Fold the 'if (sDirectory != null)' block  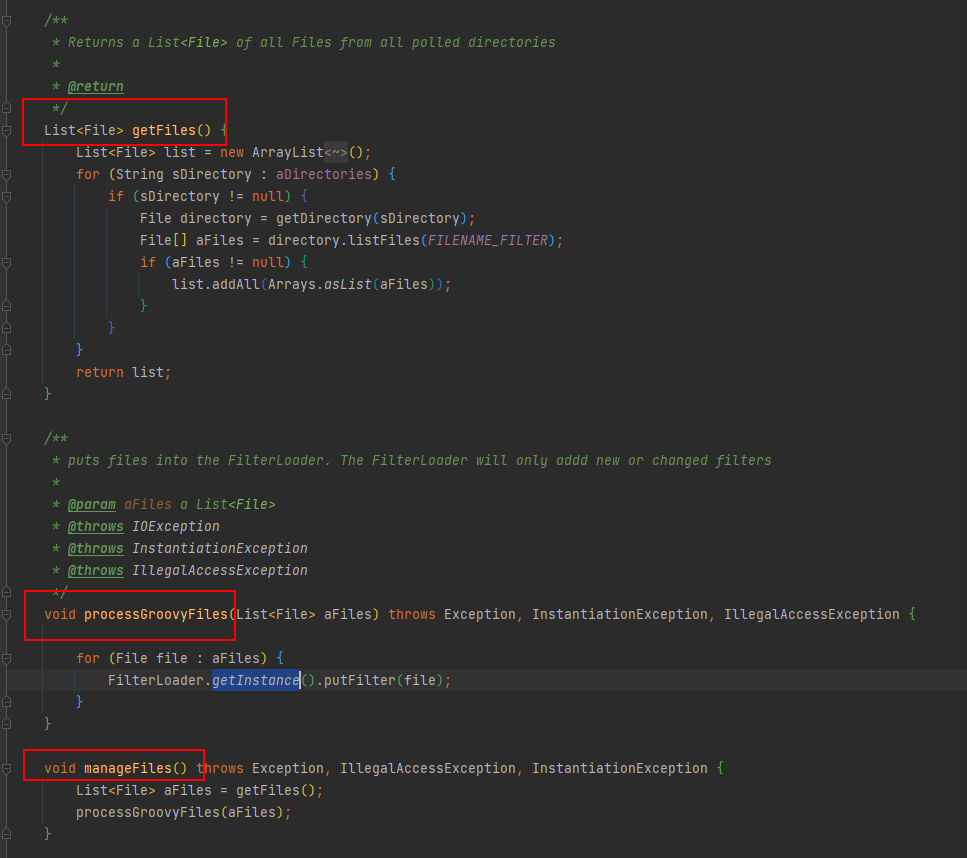pos(6,197)
